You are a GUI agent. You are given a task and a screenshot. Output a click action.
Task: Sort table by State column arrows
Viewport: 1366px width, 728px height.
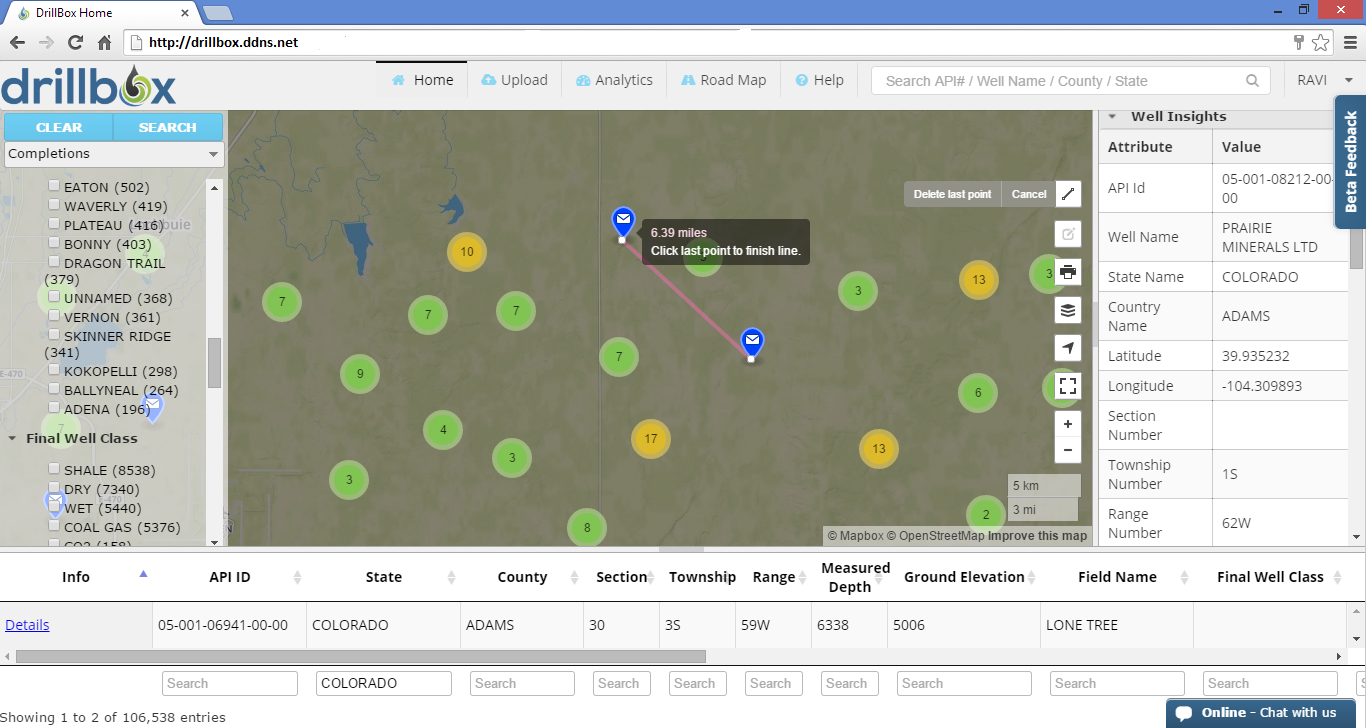[x=451, y=577]
